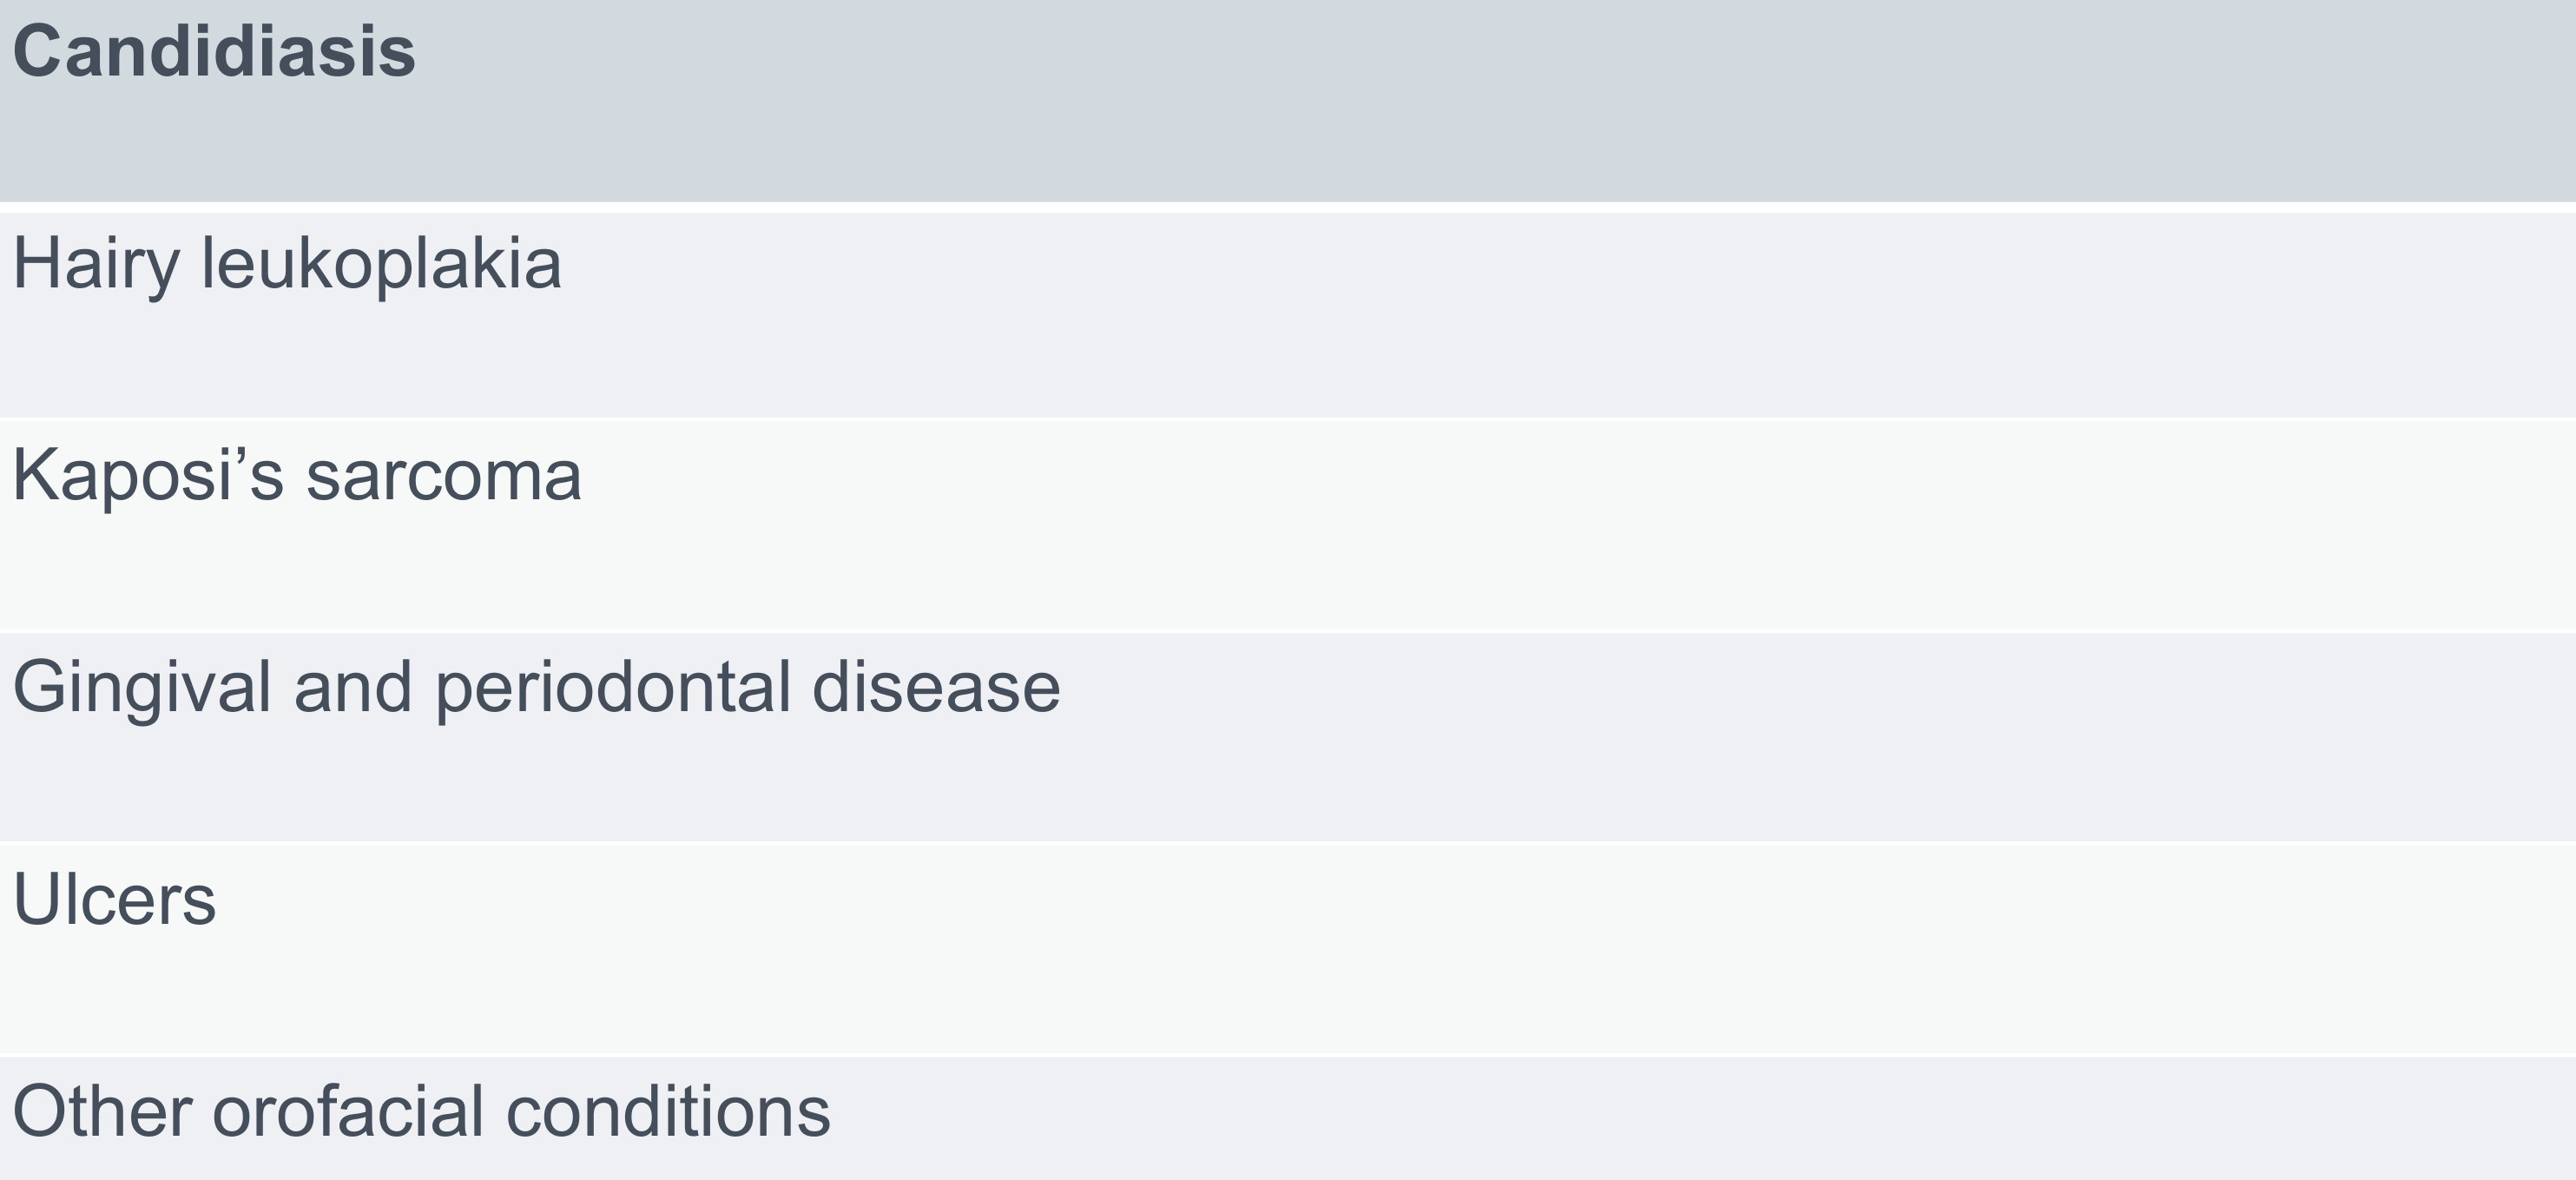Select the Candidiasis header row
This screenshot has height=1180, width=2576.
click(1288, 100)
